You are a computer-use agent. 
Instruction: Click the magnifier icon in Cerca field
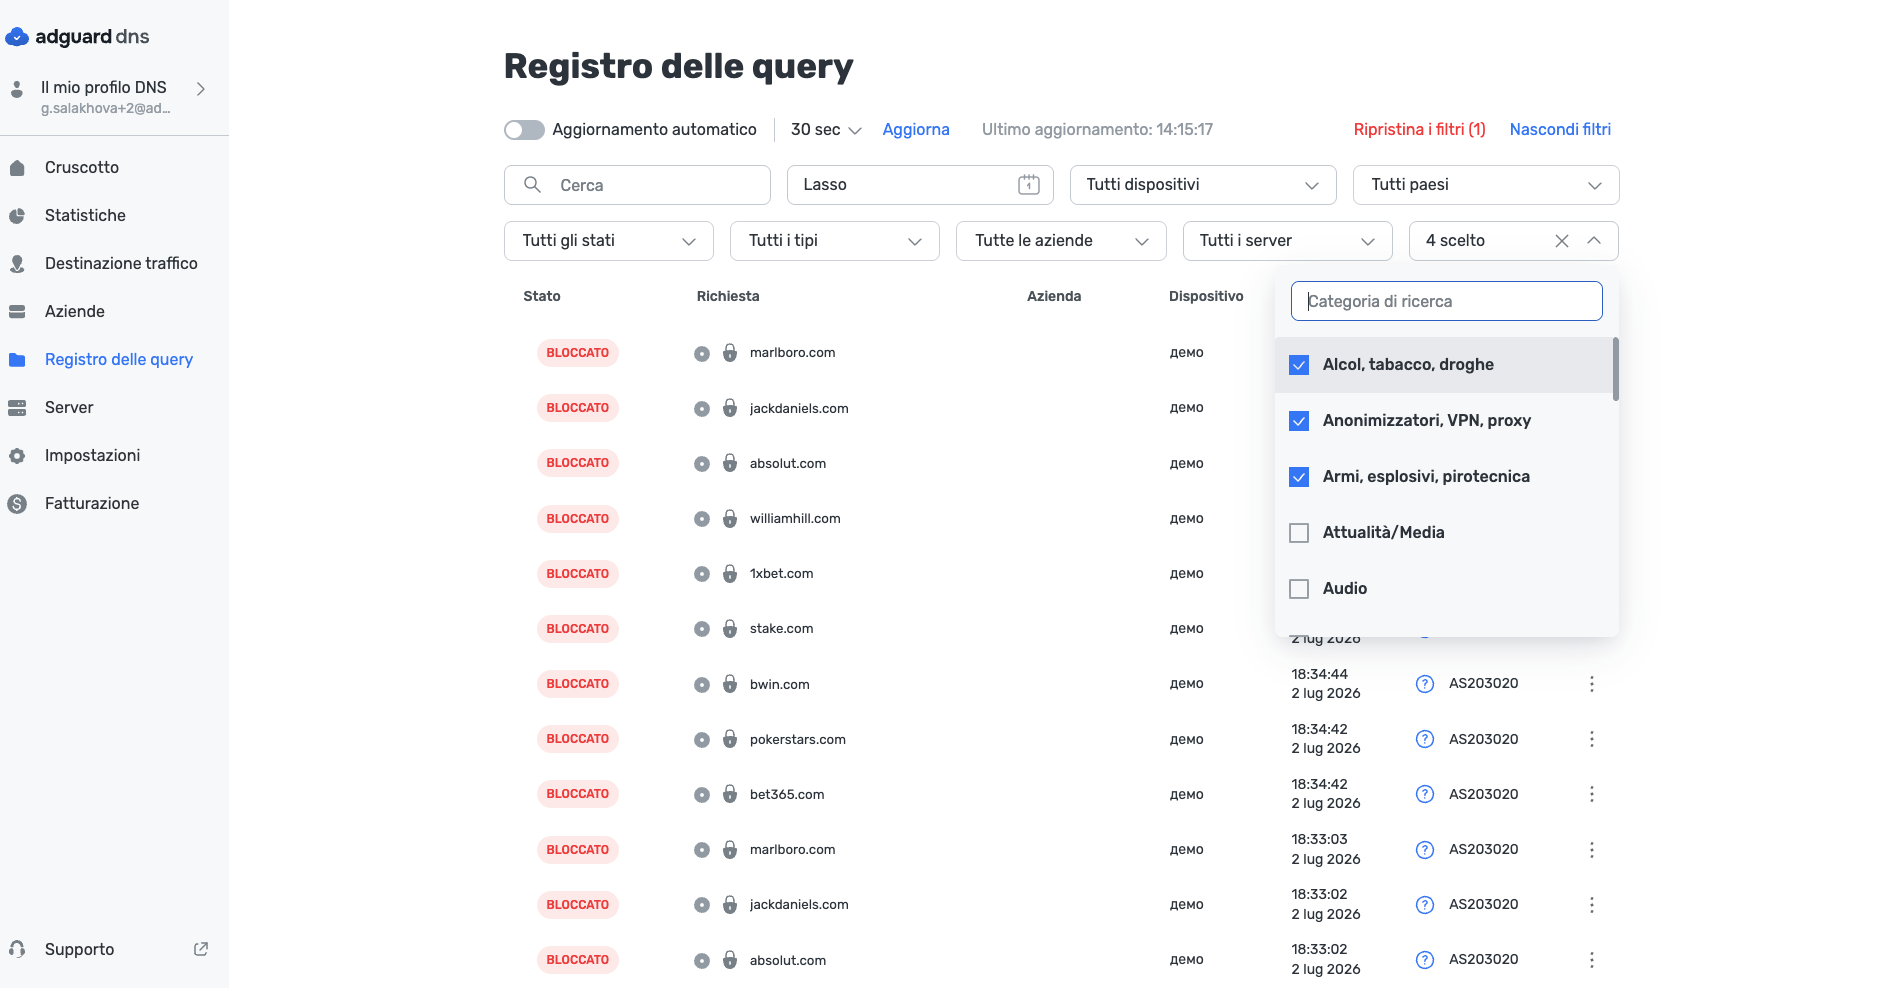[x=533, y=185]
